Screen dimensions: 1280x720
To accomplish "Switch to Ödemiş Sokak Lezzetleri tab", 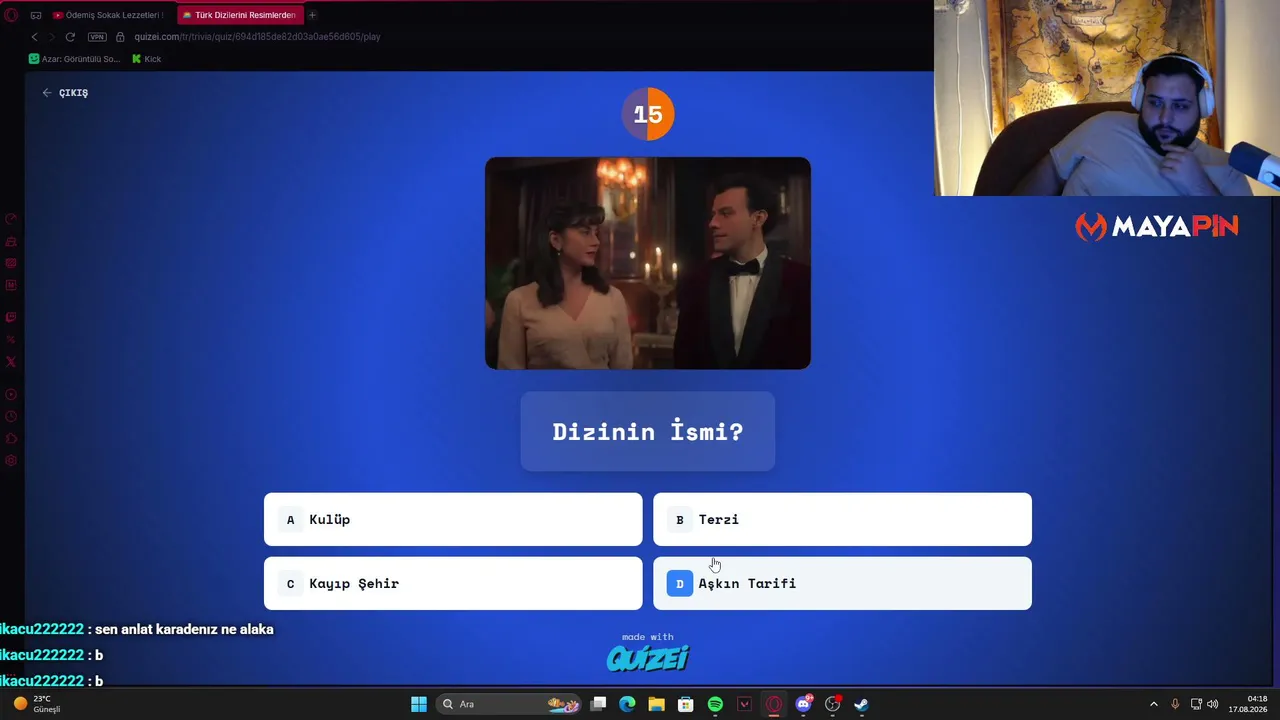I will pos(107,15).
